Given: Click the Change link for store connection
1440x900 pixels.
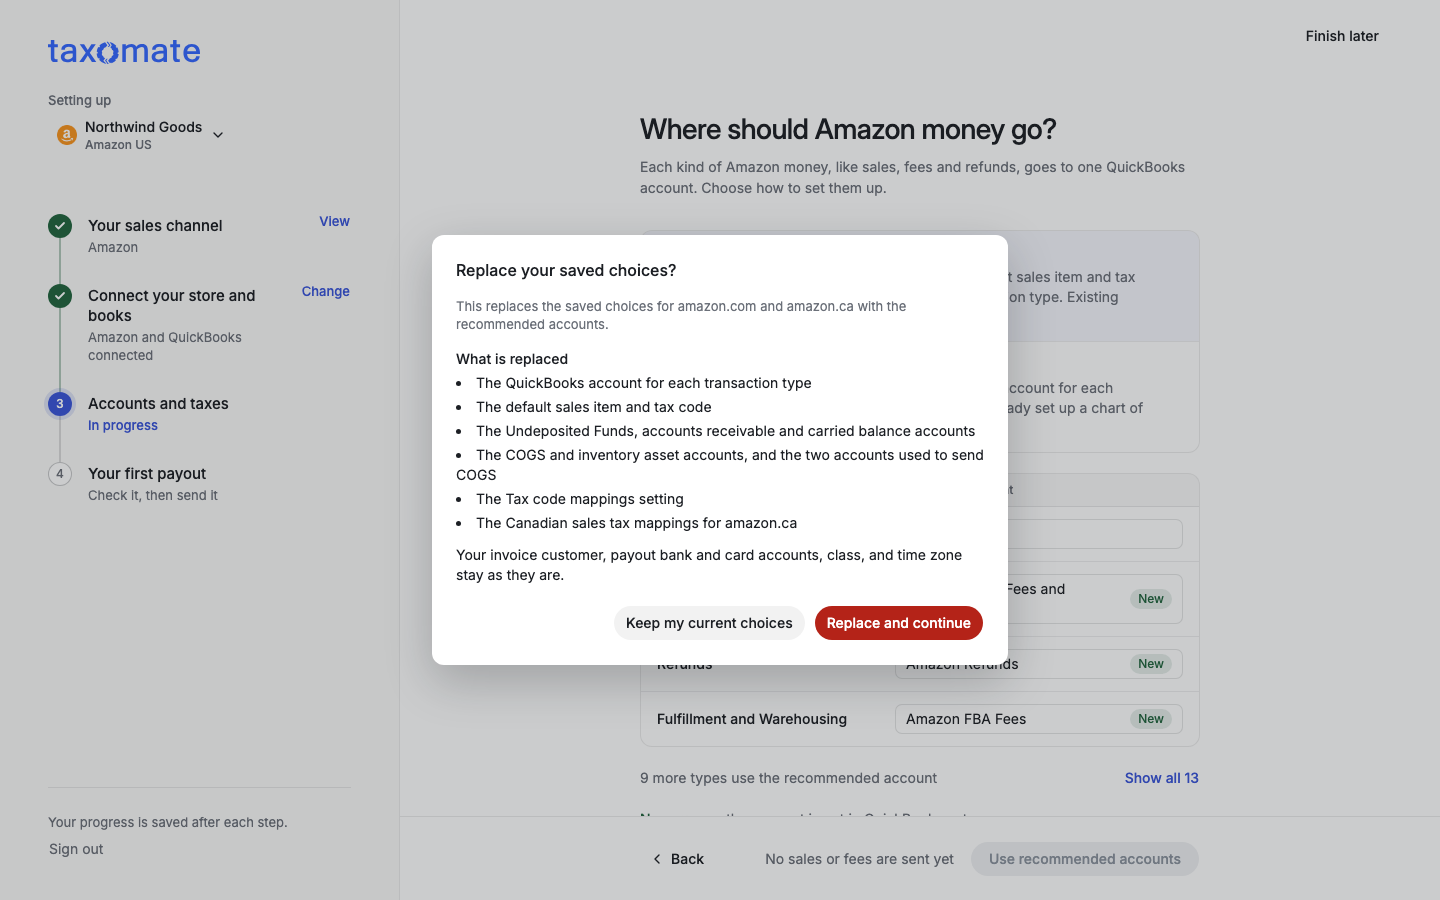Looking at the screenshot, I should [326, 292].
